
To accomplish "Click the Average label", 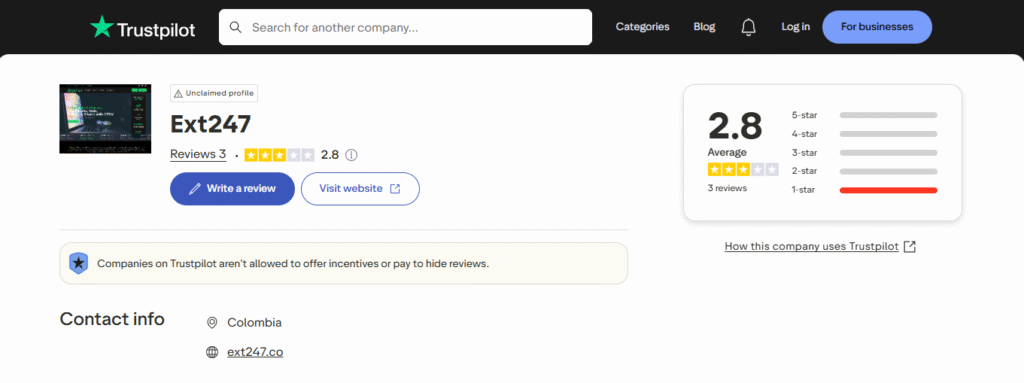I will (727, 152).
